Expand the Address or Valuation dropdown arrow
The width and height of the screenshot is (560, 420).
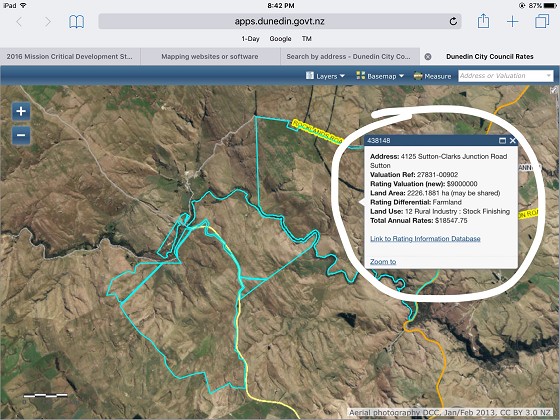pos(549,76)
